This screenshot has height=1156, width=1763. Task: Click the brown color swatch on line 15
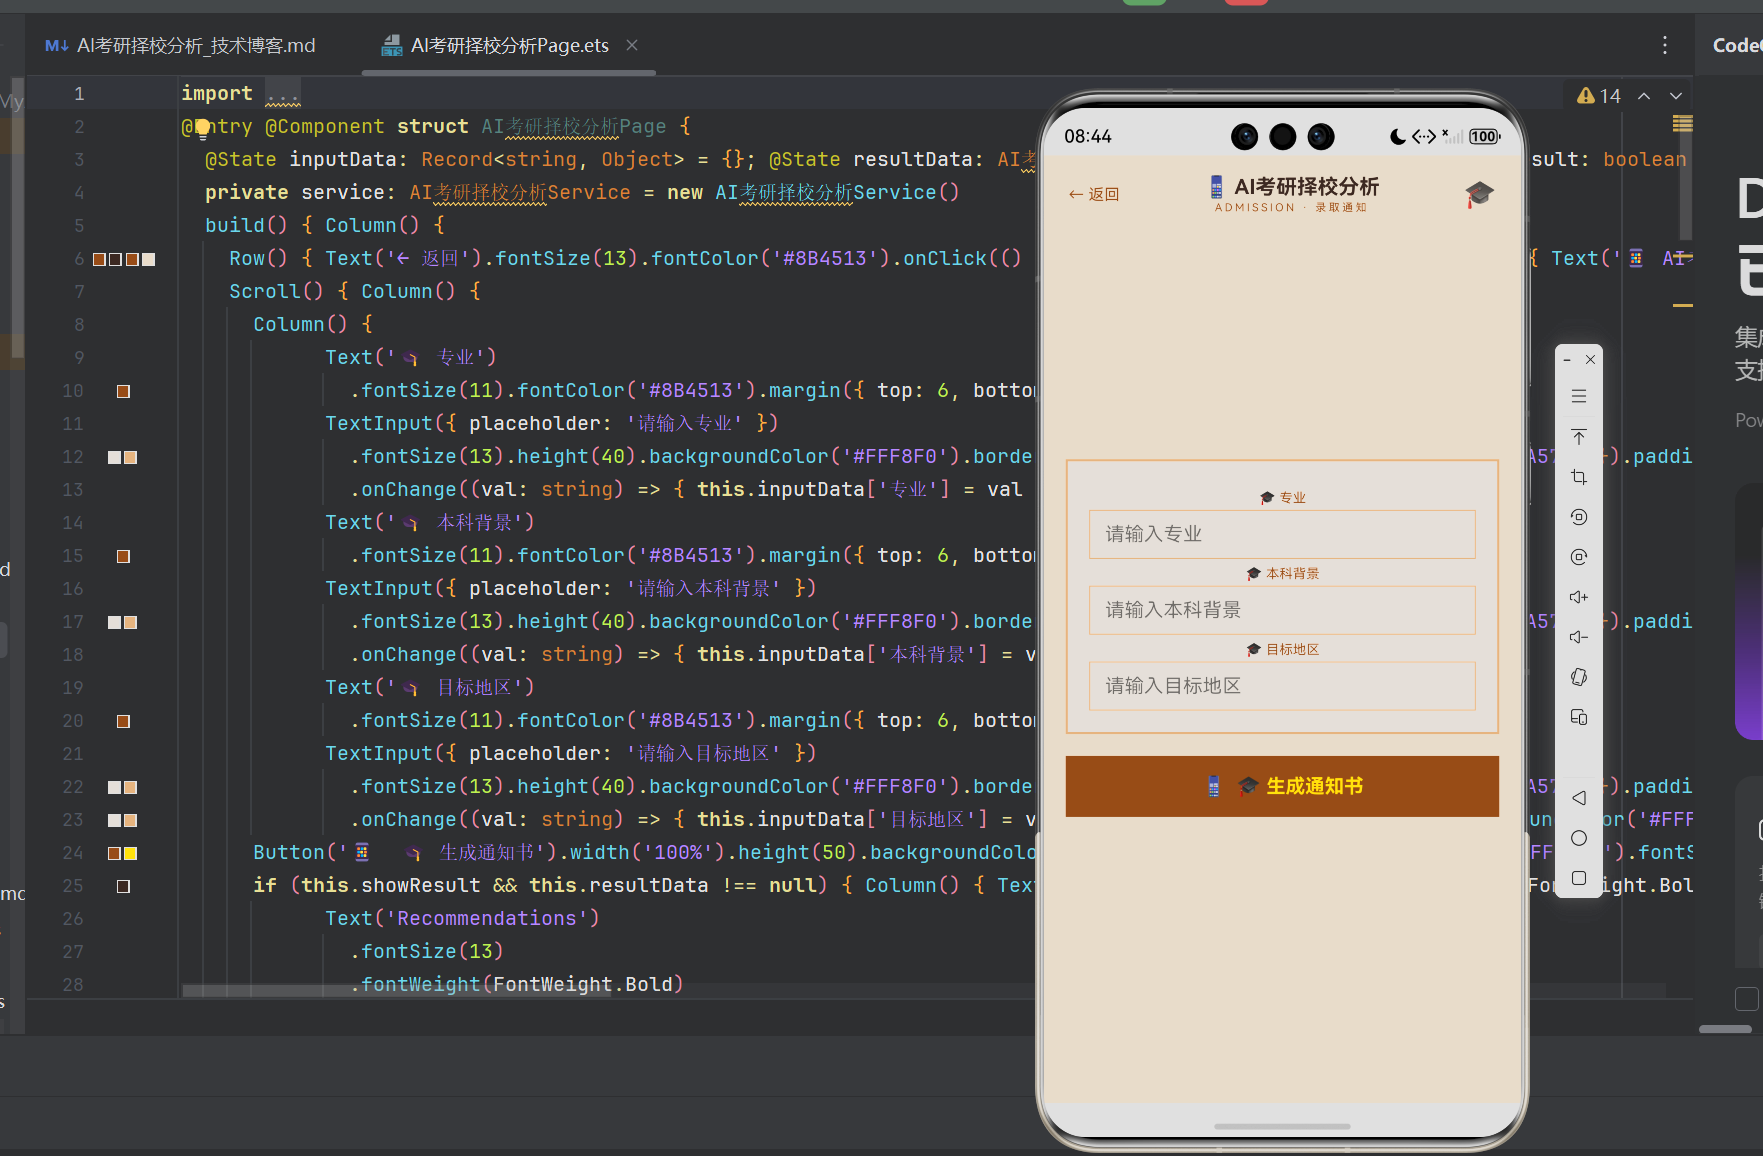tap(124, 557)
